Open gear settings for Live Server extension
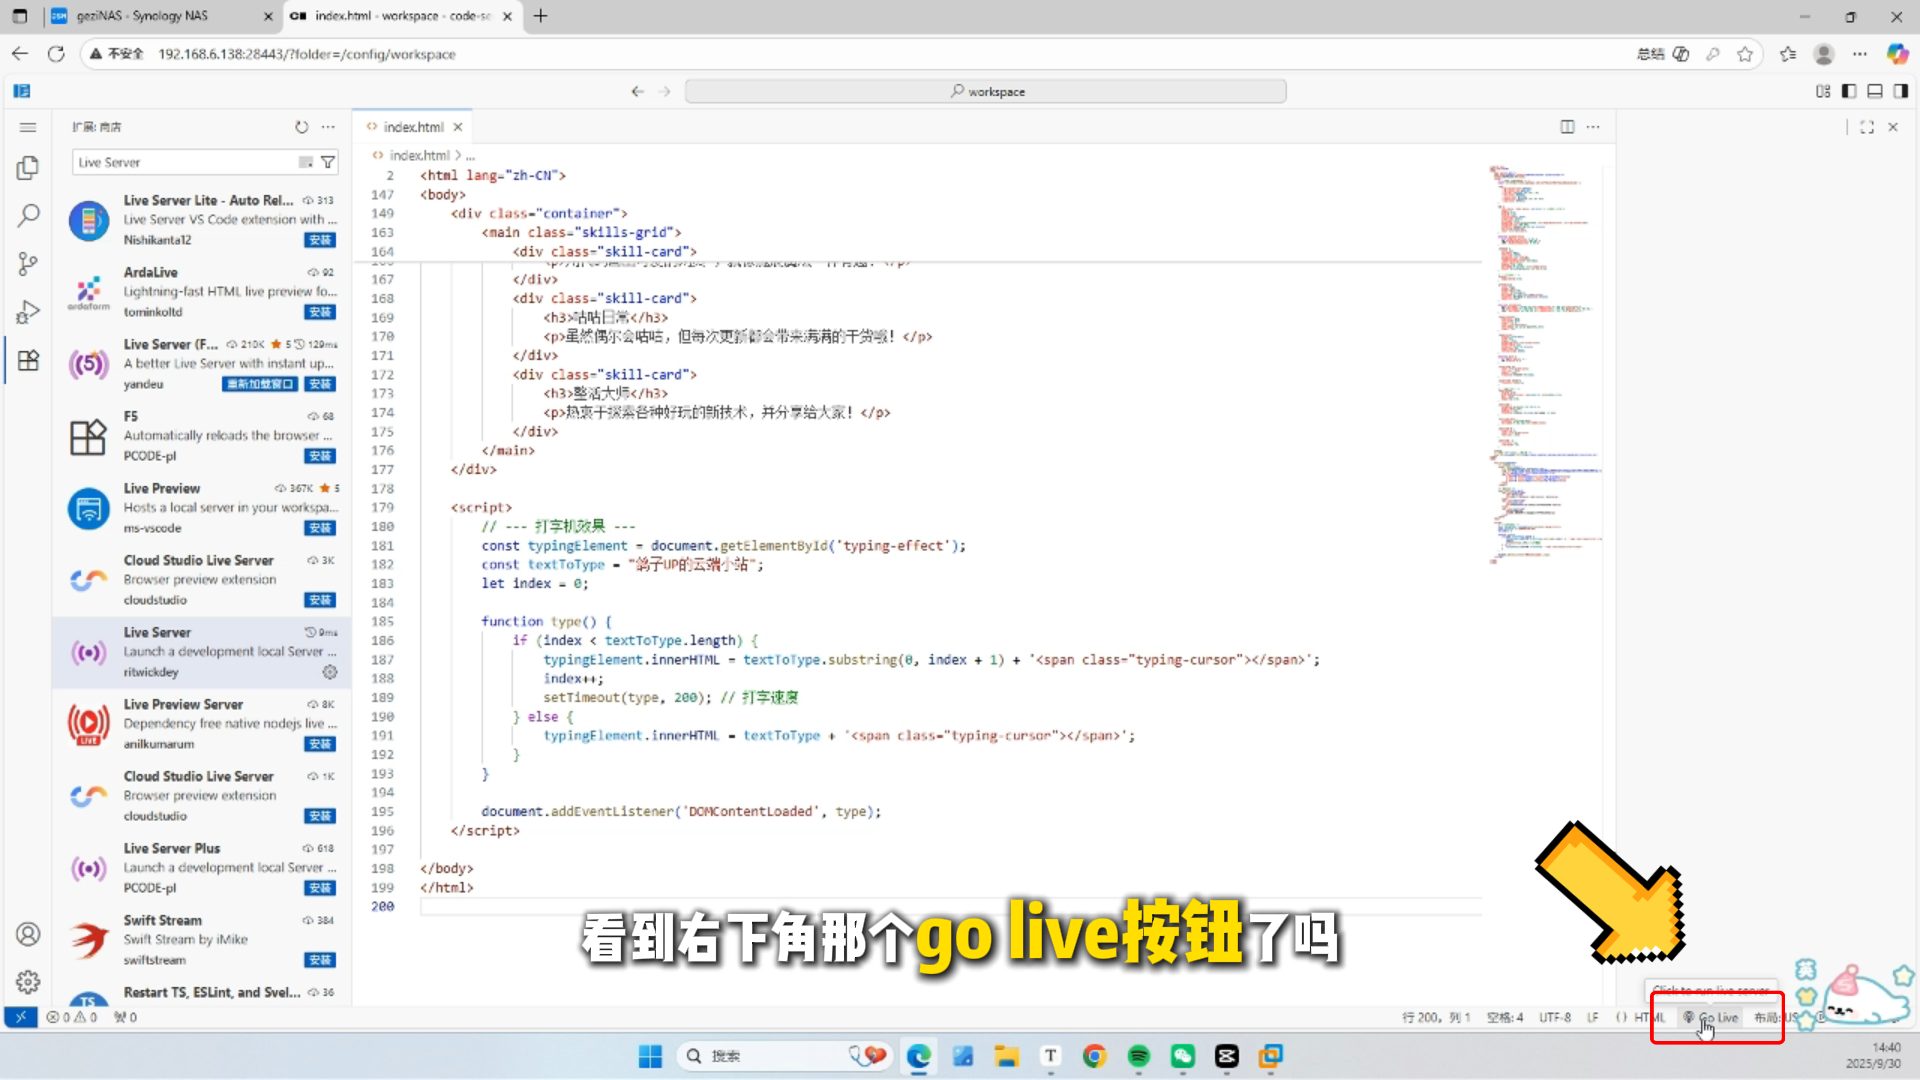Screen dimensions: 1920x1080 (x=330, y=672)
